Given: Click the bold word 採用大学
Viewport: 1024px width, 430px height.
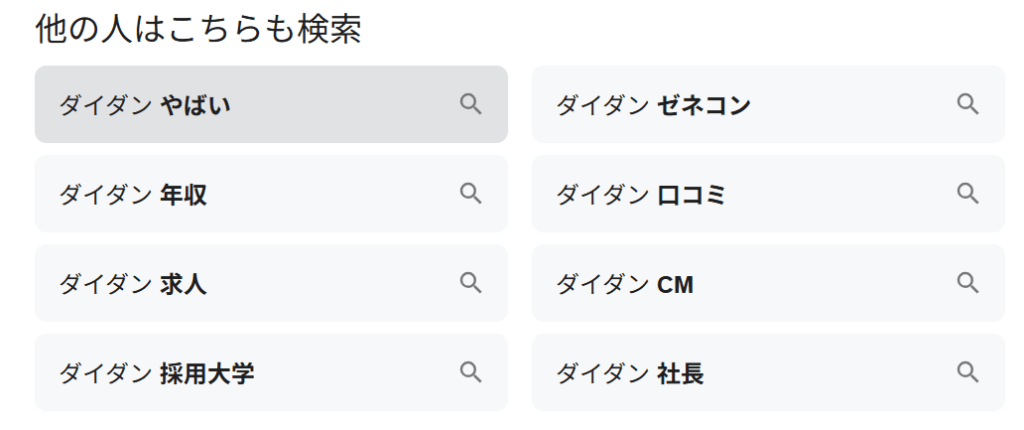Looking at the screenshot, I should click(x=207, y=374).
